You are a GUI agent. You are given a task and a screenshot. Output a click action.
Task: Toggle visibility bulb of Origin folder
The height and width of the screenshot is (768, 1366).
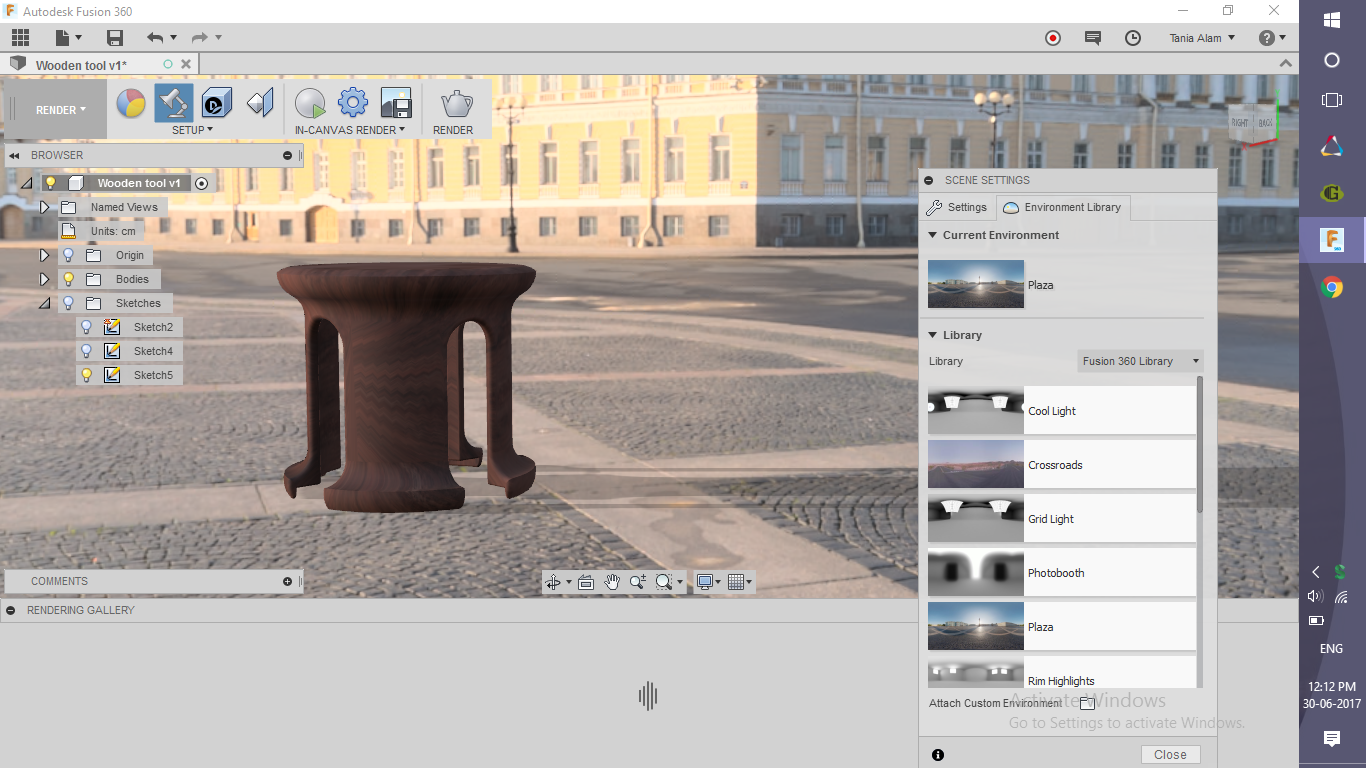[x=68, y=255]
